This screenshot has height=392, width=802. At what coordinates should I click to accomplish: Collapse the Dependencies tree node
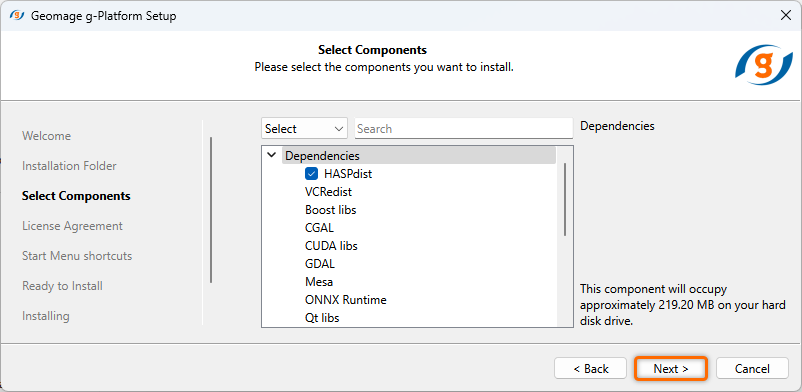(272, 155)
